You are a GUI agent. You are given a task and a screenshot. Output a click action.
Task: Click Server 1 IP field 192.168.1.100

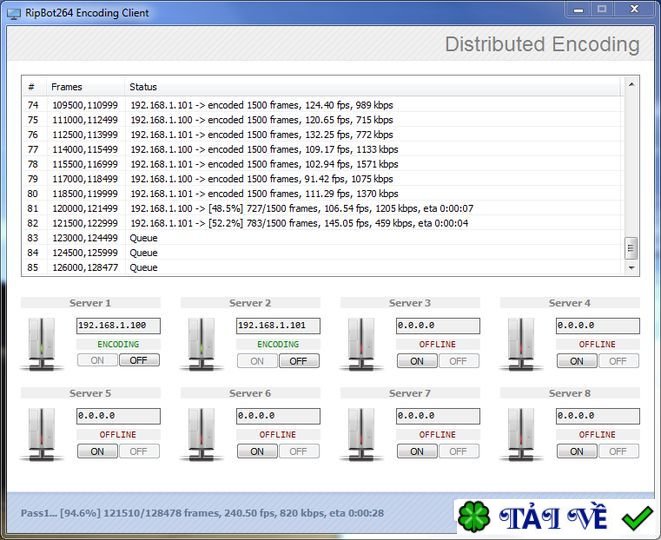click(118, 326)
